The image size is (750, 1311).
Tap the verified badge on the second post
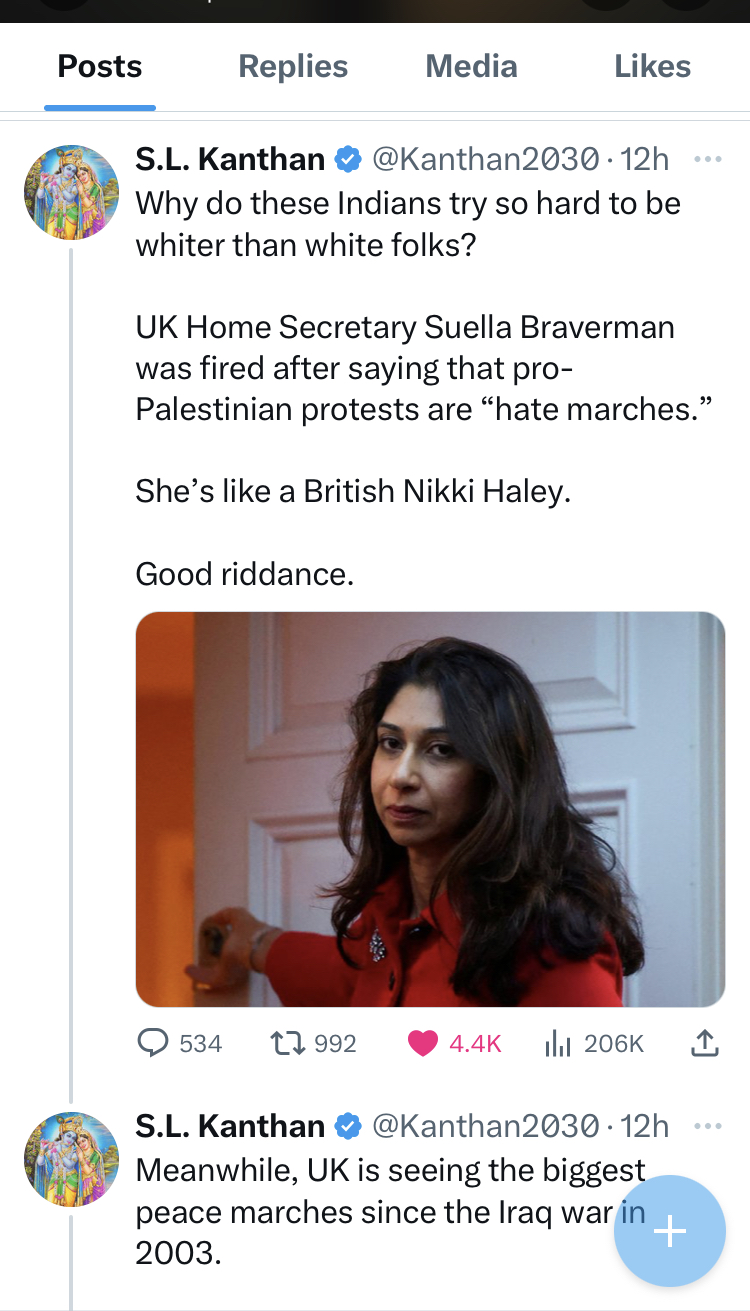tap(347, 1127)
